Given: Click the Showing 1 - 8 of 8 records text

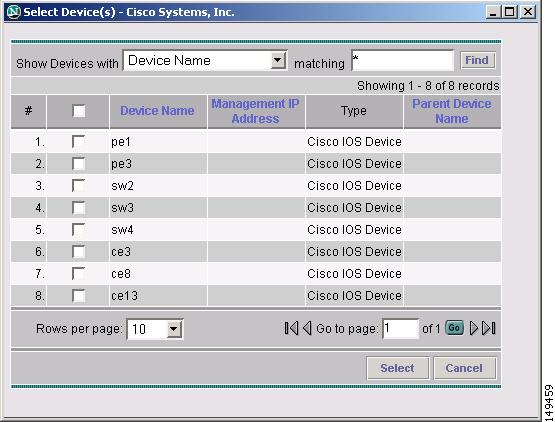Looking at the screenshot, I should pos(428,86).
